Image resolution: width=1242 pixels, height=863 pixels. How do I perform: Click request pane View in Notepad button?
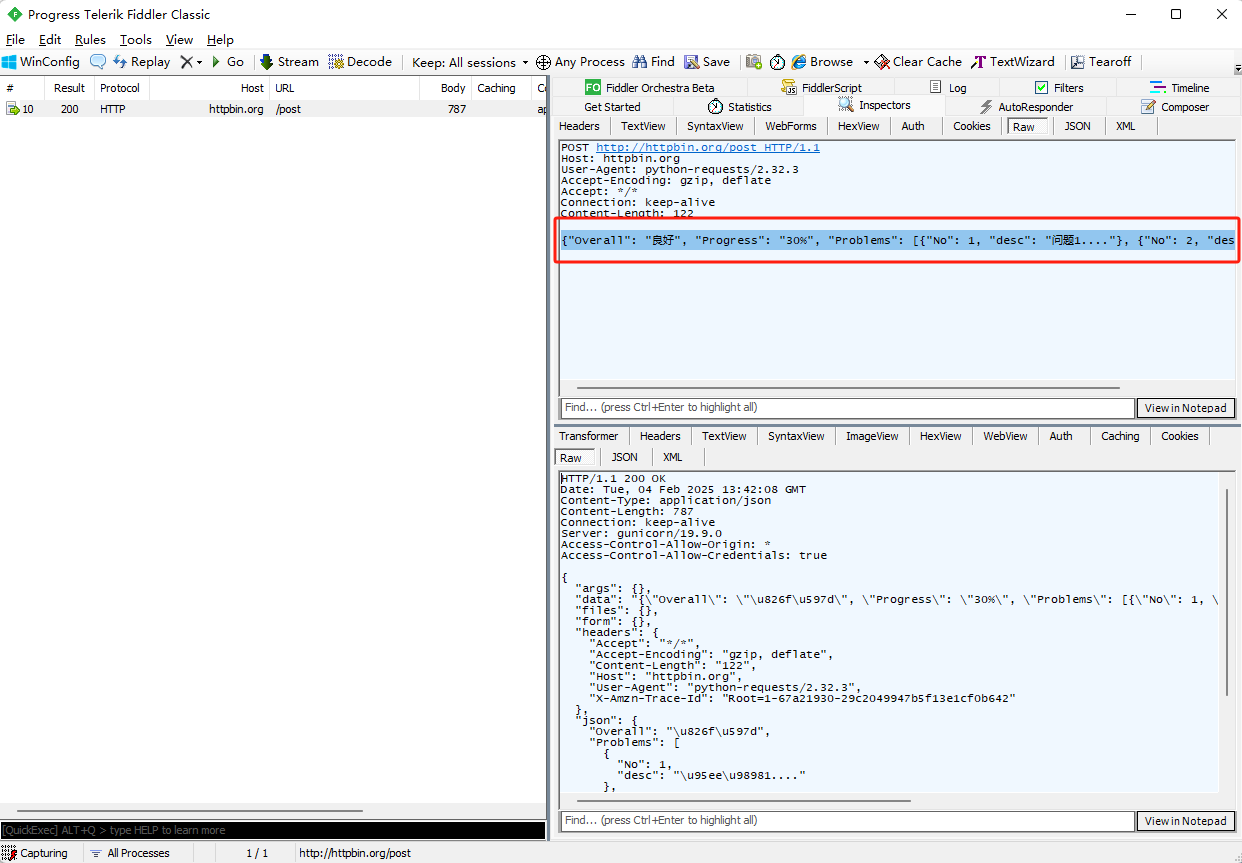(1185, 408)
